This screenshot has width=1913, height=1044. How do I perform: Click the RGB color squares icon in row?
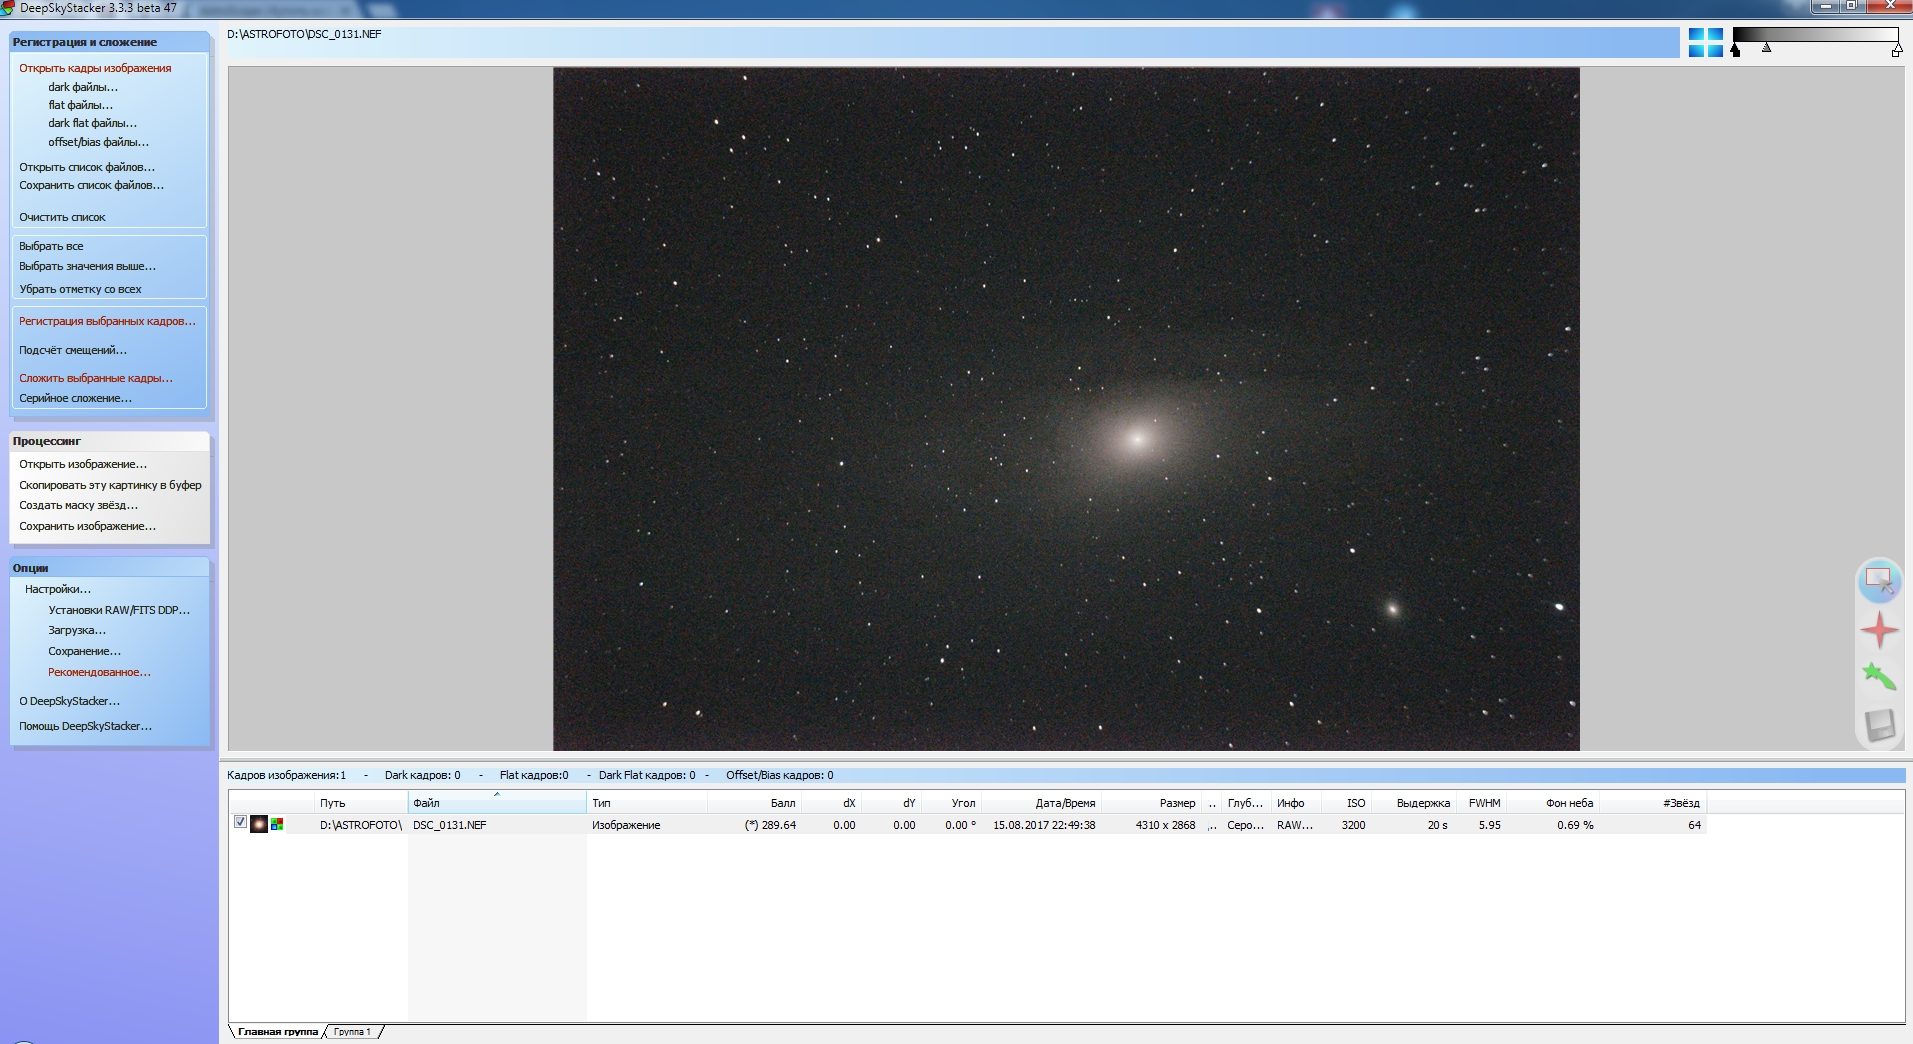point(277,825)
